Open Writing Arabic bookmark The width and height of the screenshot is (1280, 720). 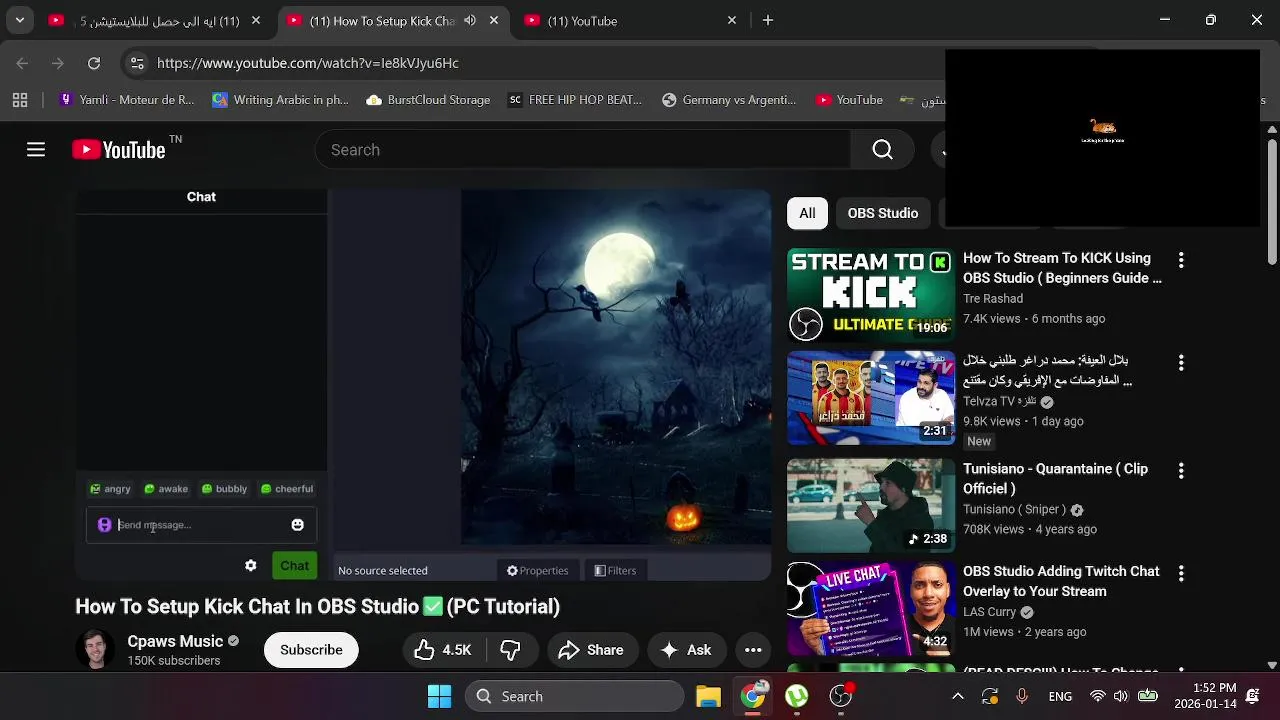click(280, 100)
